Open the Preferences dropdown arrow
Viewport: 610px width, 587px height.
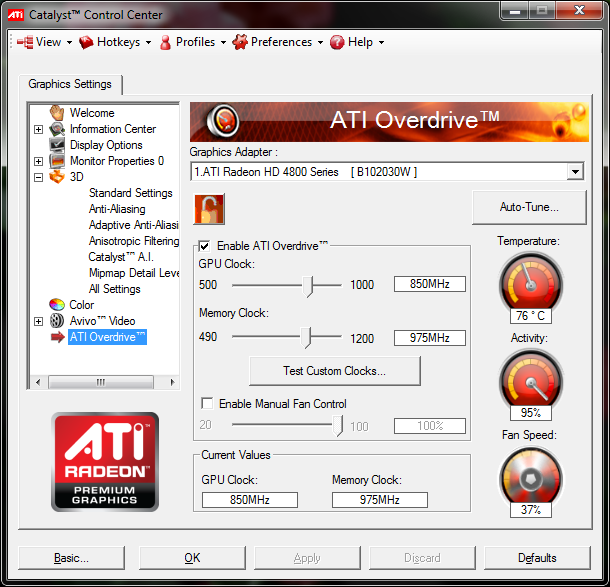tap(320, 42)
